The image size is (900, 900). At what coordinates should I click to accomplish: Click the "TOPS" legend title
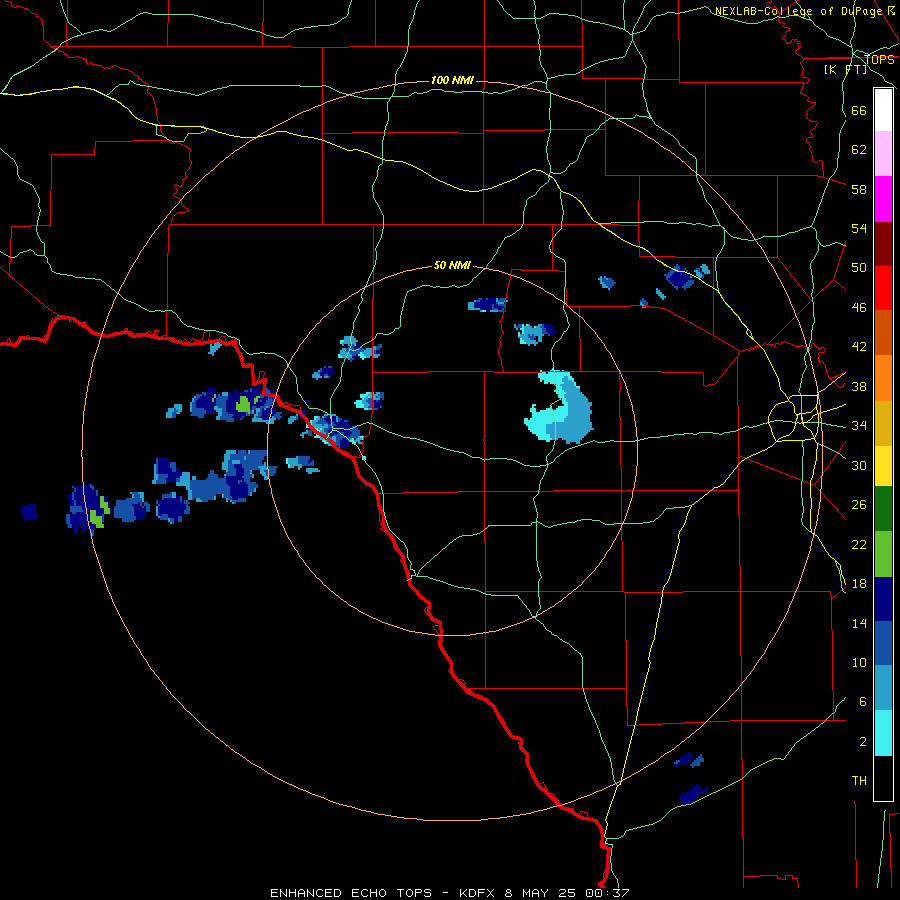(x=879, y=60)
